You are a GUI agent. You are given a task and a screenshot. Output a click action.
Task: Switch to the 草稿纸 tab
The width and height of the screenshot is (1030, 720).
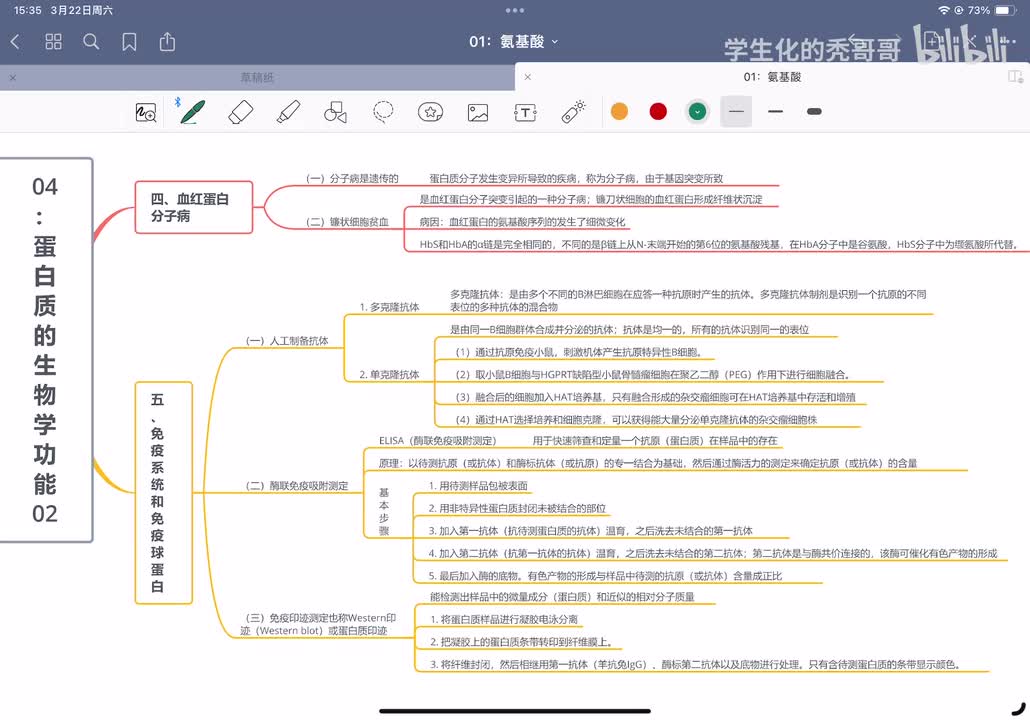click(x=257, y=78)
